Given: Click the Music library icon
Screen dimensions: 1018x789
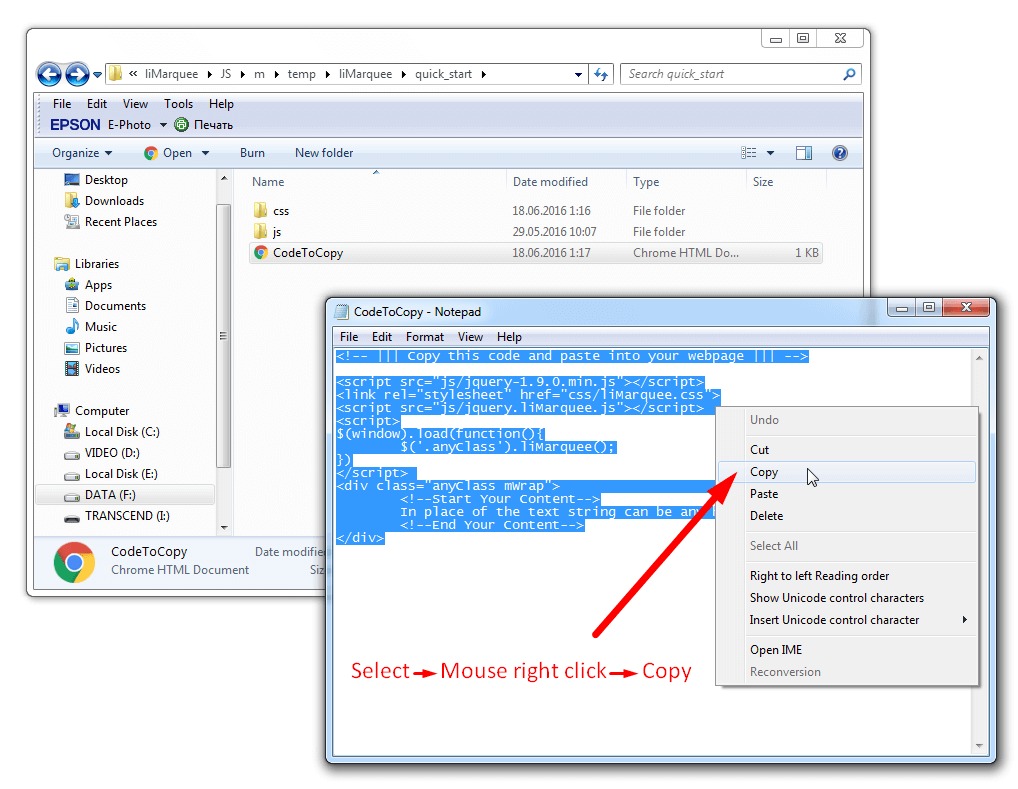Looking at the screenshot, I should coord(72,327).
